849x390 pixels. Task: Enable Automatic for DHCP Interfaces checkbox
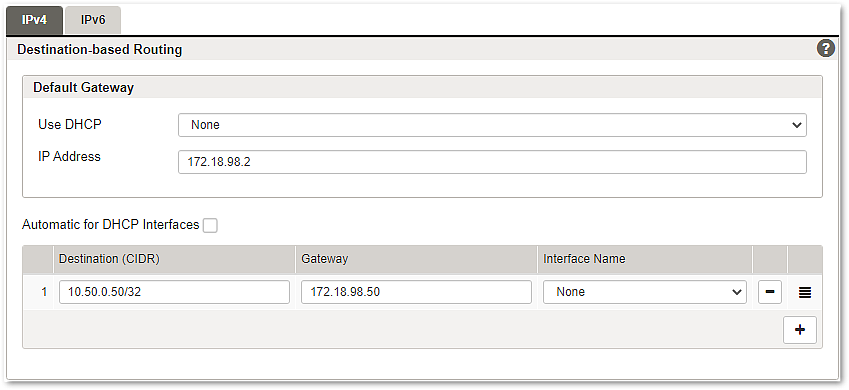210,225
